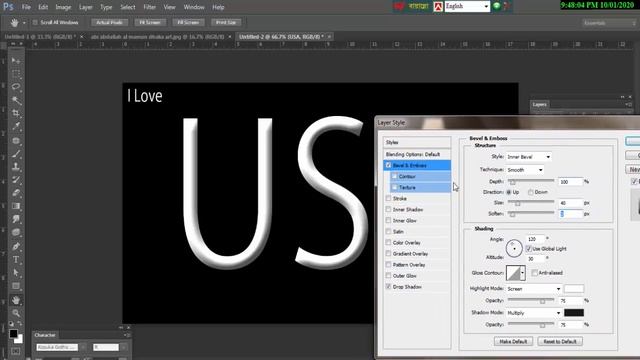Open the Image menu
This screenshot has width=640, height=360.
(63, 7)
